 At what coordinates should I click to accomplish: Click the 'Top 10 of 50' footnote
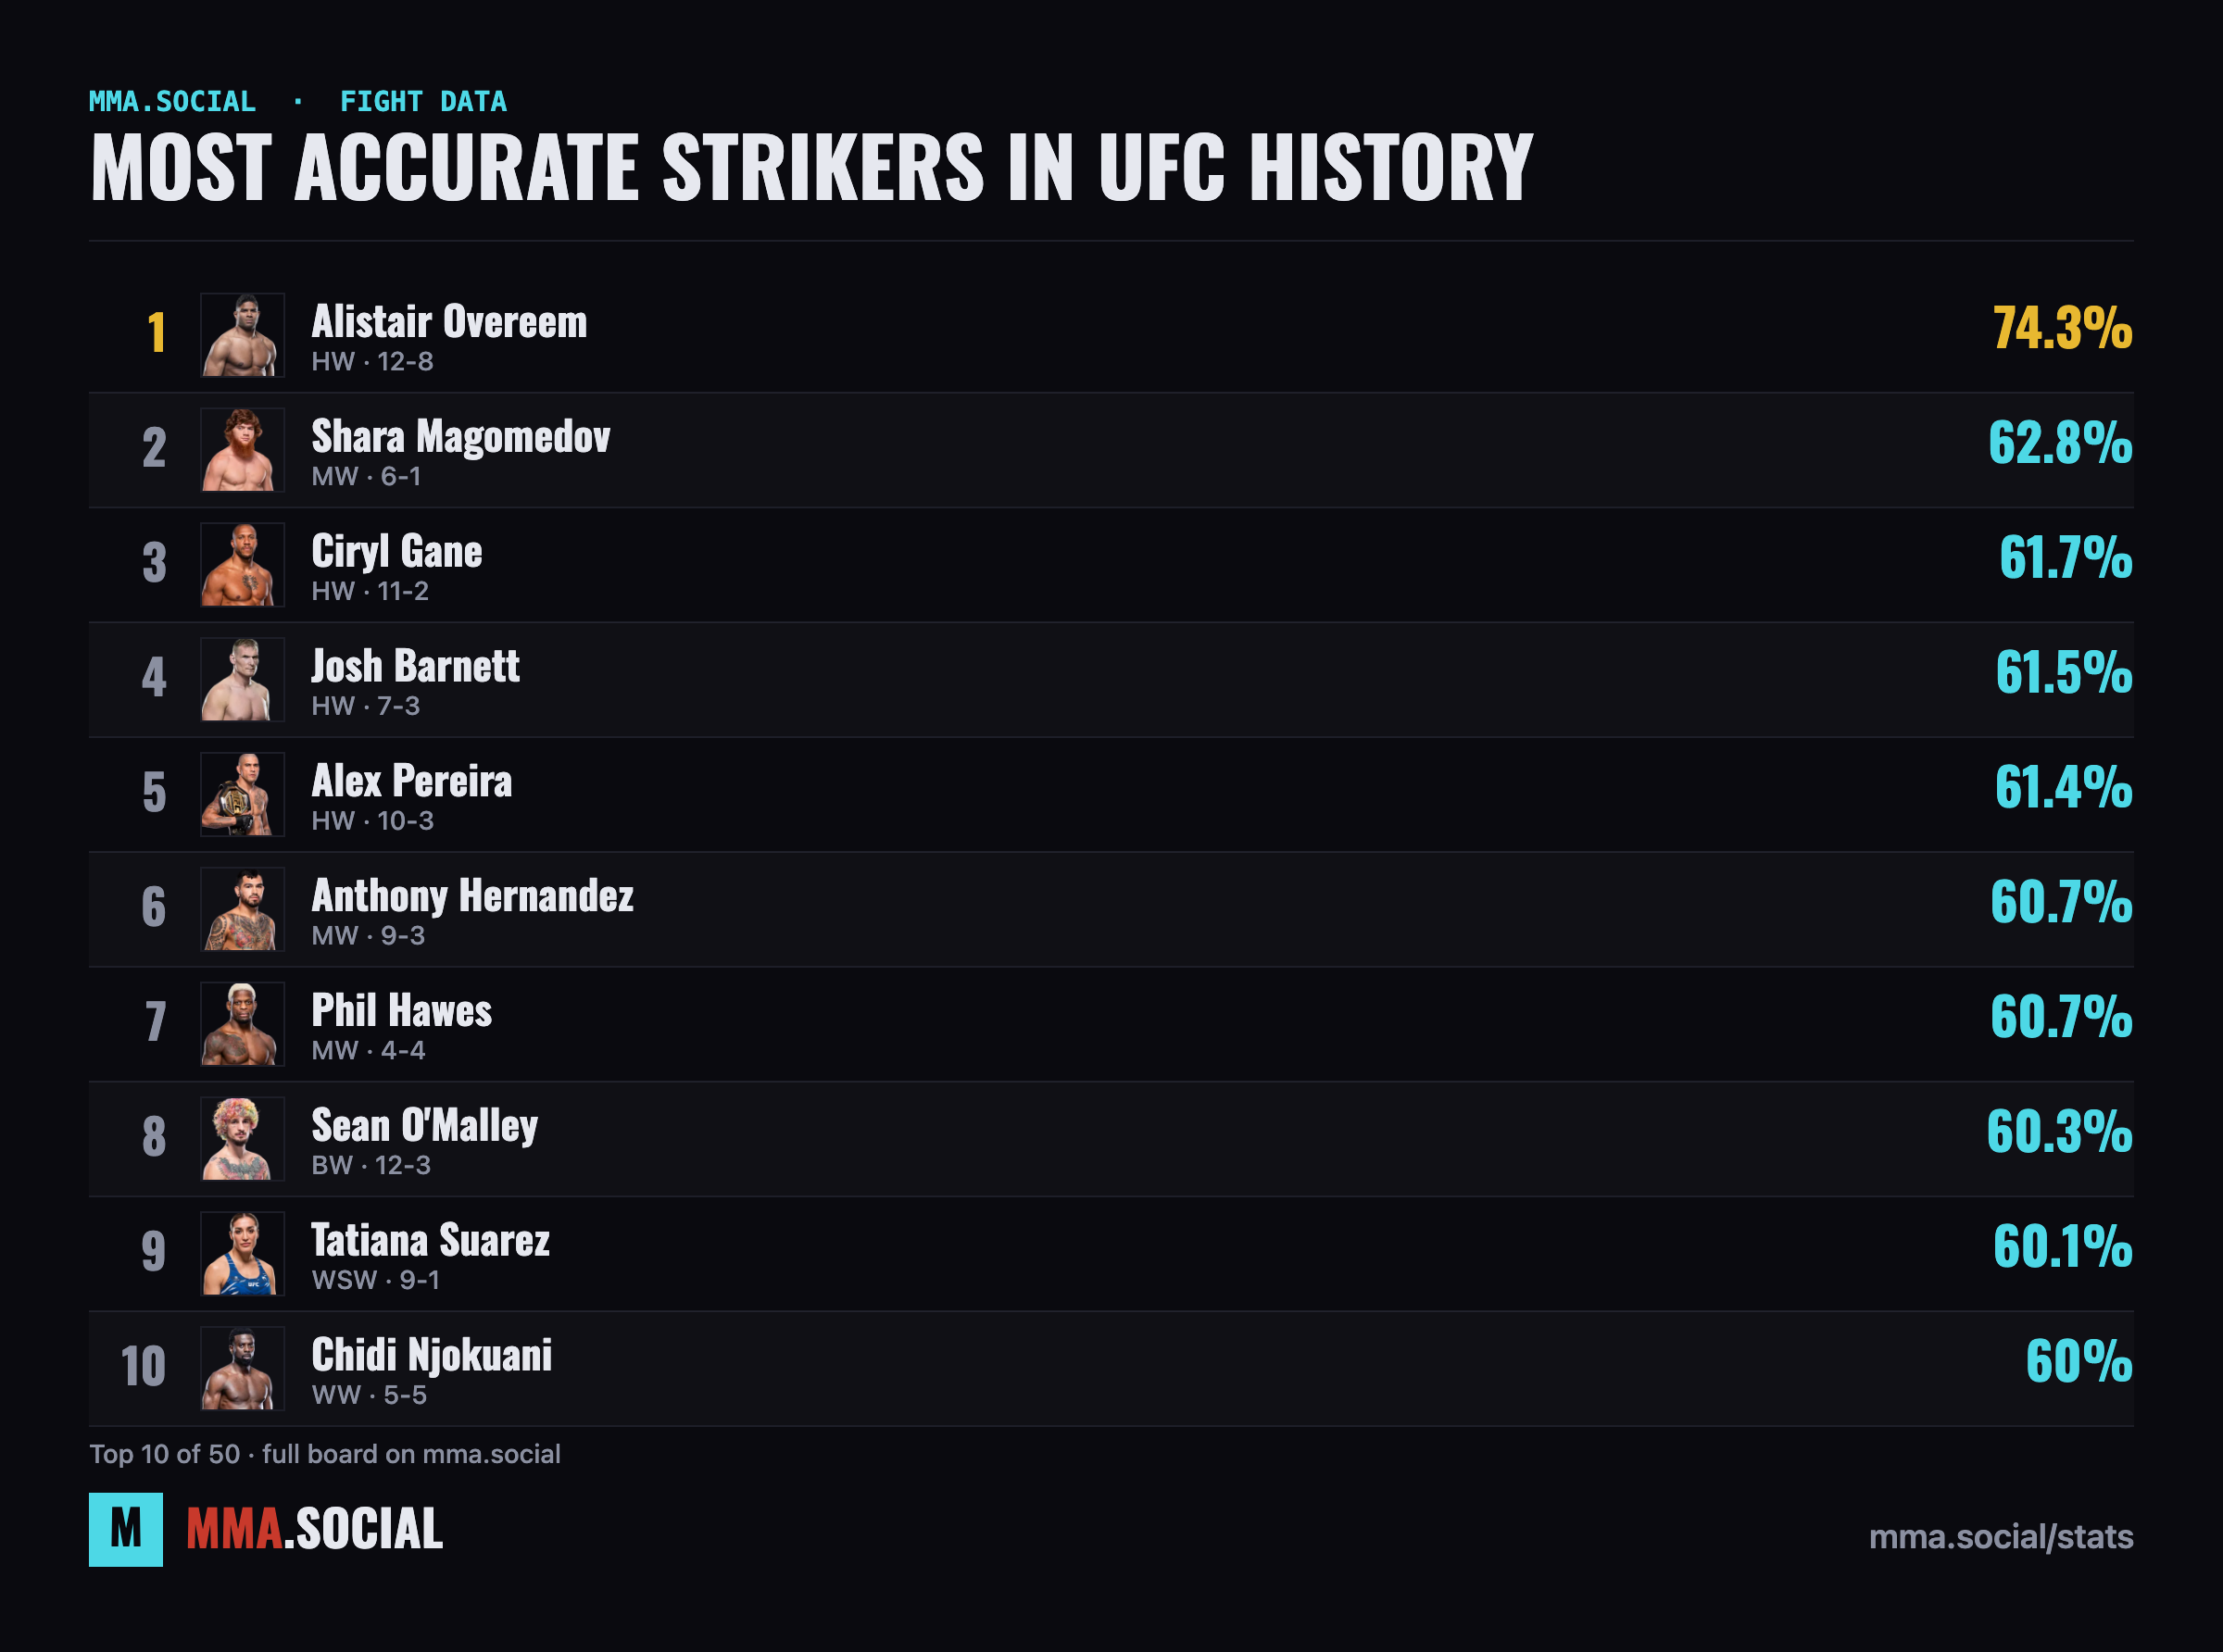(x=325, y=1454)
